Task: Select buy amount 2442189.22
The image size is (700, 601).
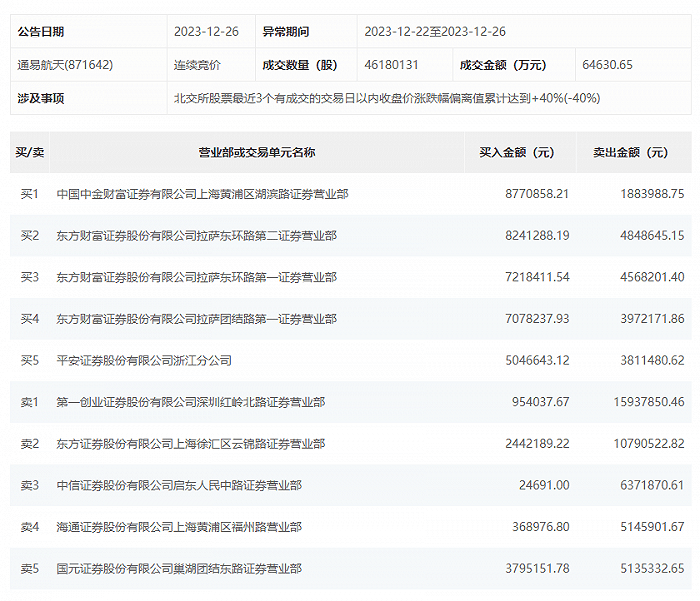Action: tap(537, 443)
